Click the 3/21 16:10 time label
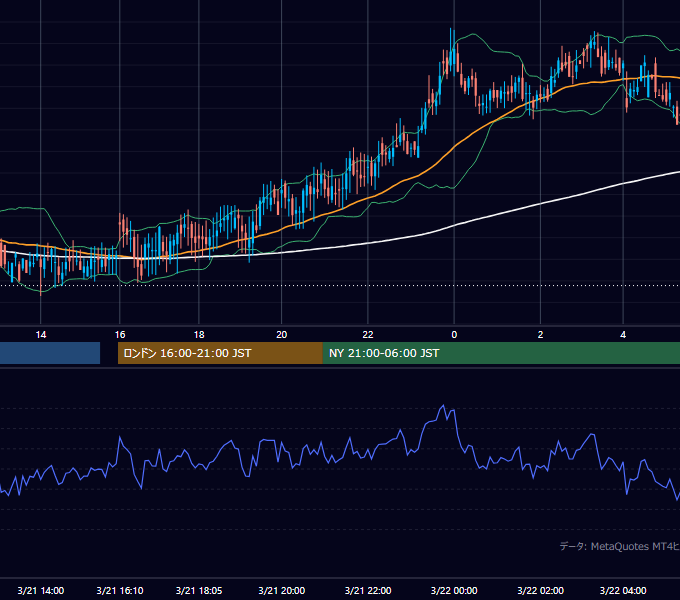Viewport: 680px width, 600px height. pos(120,590)
